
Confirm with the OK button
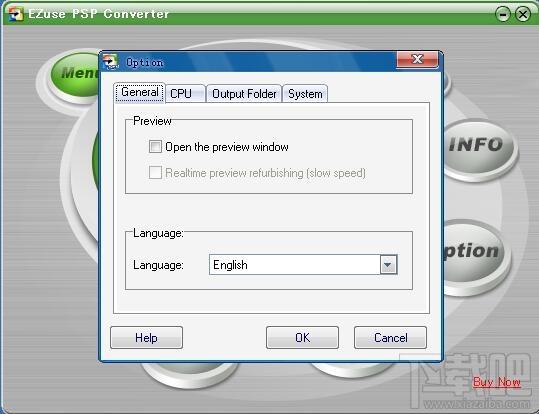click(x=302, y=338)
